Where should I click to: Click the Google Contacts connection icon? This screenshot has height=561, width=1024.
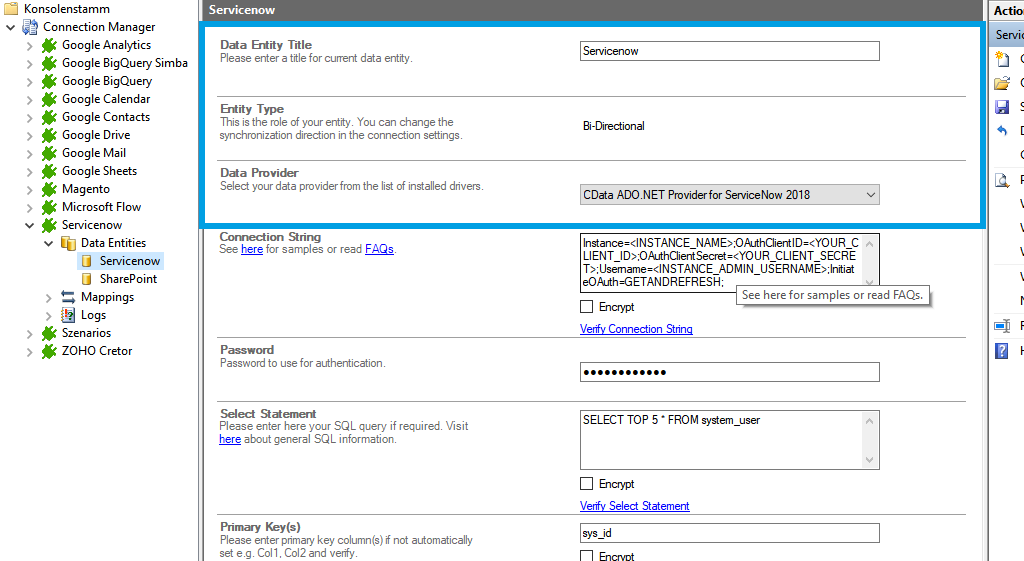[49, 117]
